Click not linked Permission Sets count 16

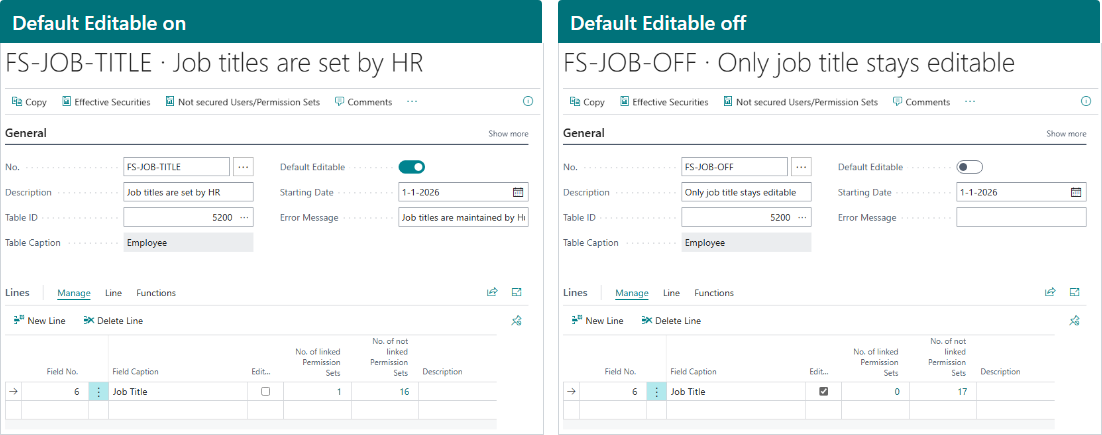coord(405,392)
